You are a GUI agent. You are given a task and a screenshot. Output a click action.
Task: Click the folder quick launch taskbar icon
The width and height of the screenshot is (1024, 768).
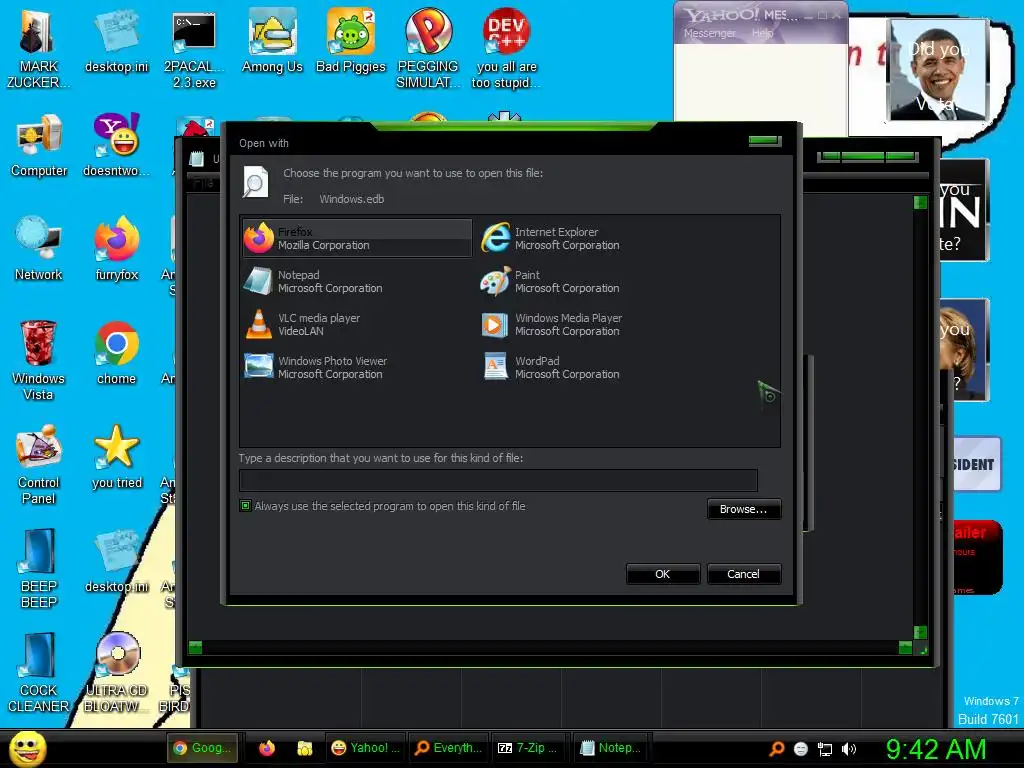304,748
